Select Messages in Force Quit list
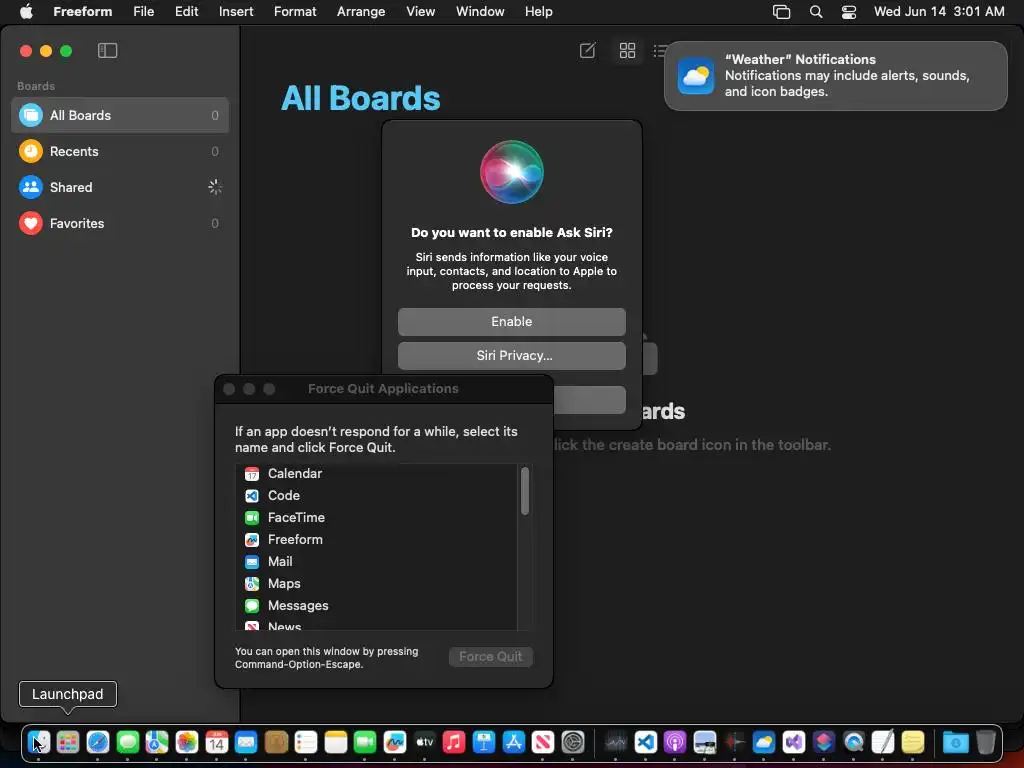This screenshot has width=1024, height=768. [x=377, y=605]
